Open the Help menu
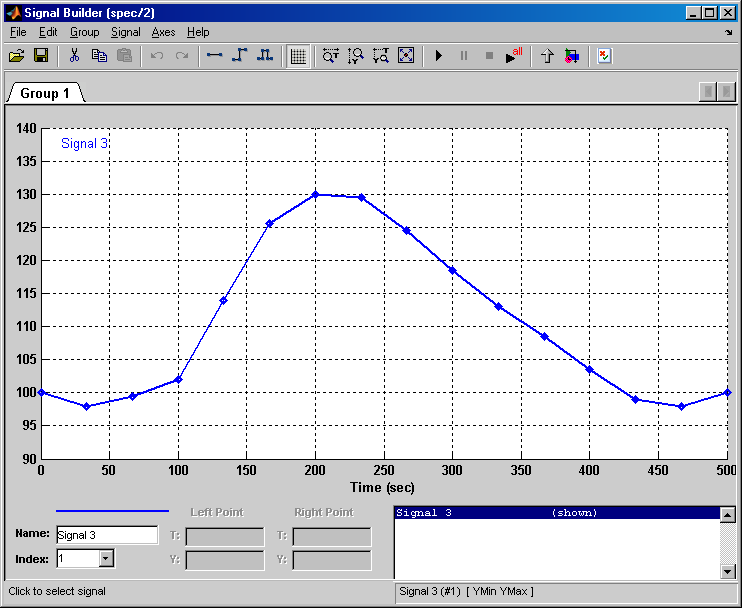This screenshot has width=742, height=608. coord(198,32)
